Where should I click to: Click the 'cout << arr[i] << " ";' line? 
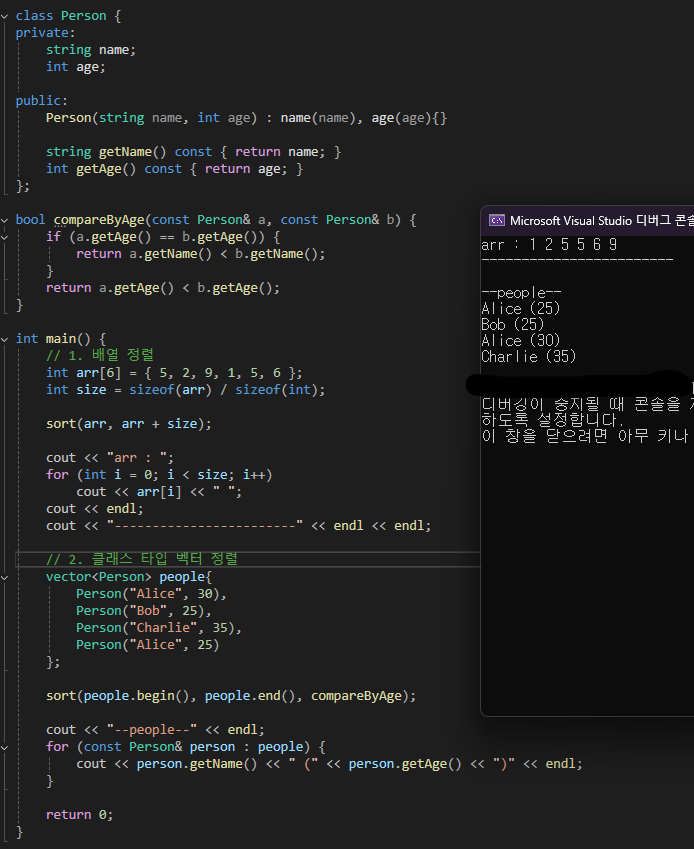coord(159,492)
